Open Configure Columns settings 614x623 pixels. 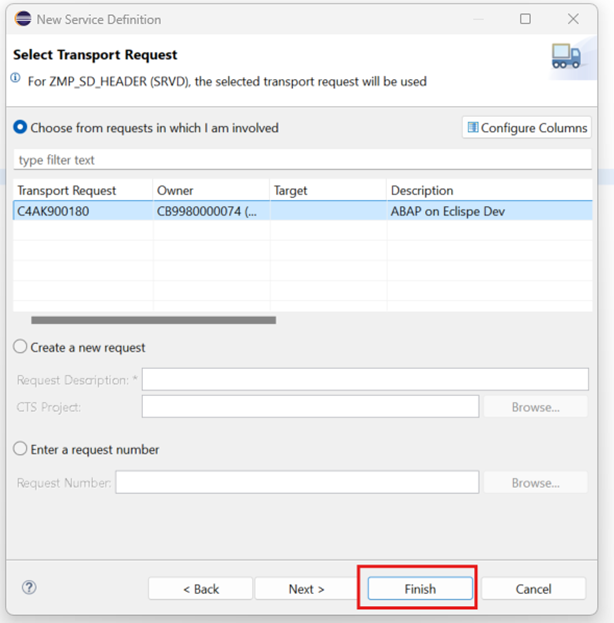(527, 128)
